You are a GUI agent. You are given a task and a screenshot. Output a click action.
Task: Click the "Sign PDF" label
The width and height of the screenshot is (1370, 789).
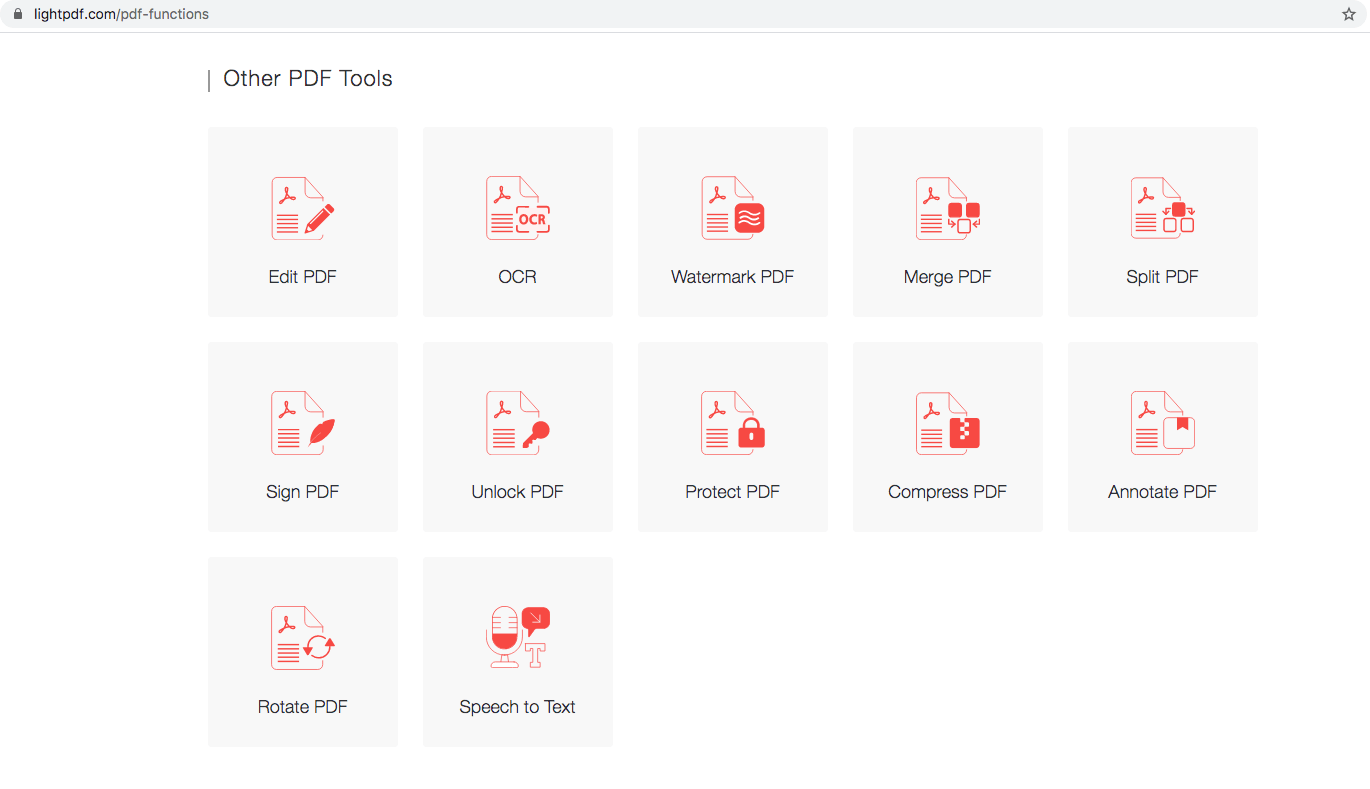(x=303, y=492)
